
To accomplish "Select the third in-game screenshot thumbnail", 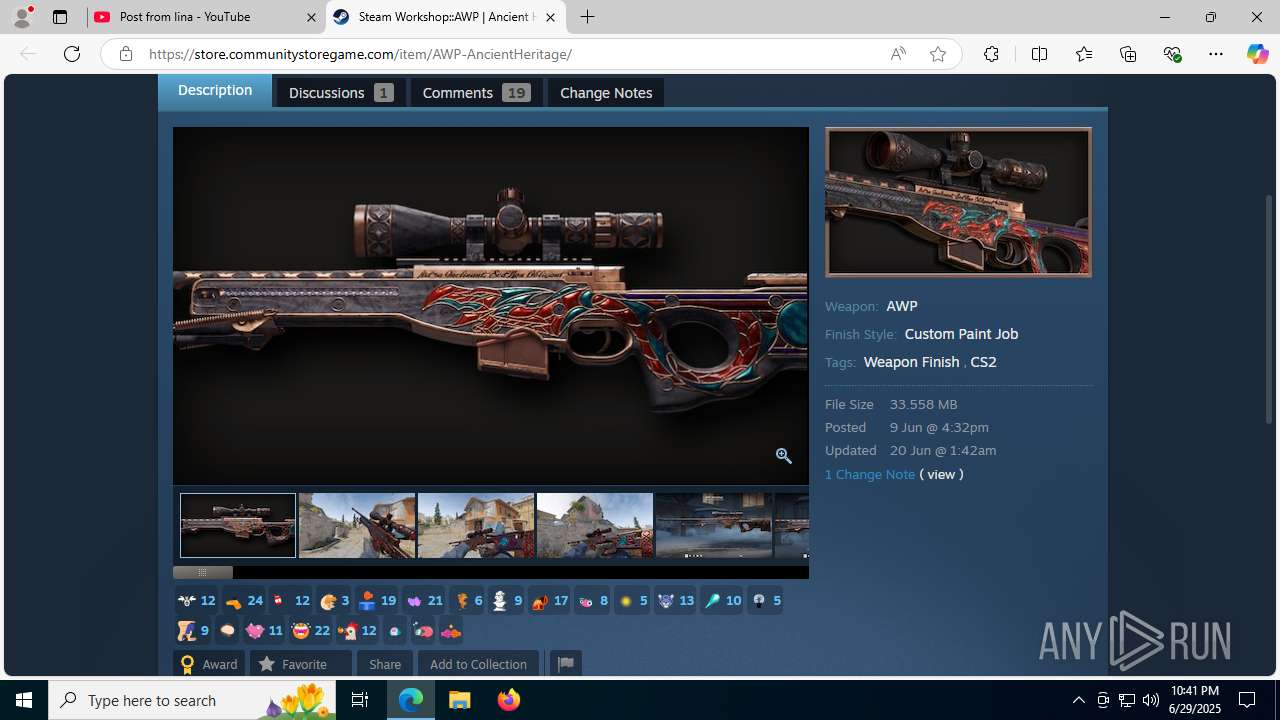I will coord(476,525).
